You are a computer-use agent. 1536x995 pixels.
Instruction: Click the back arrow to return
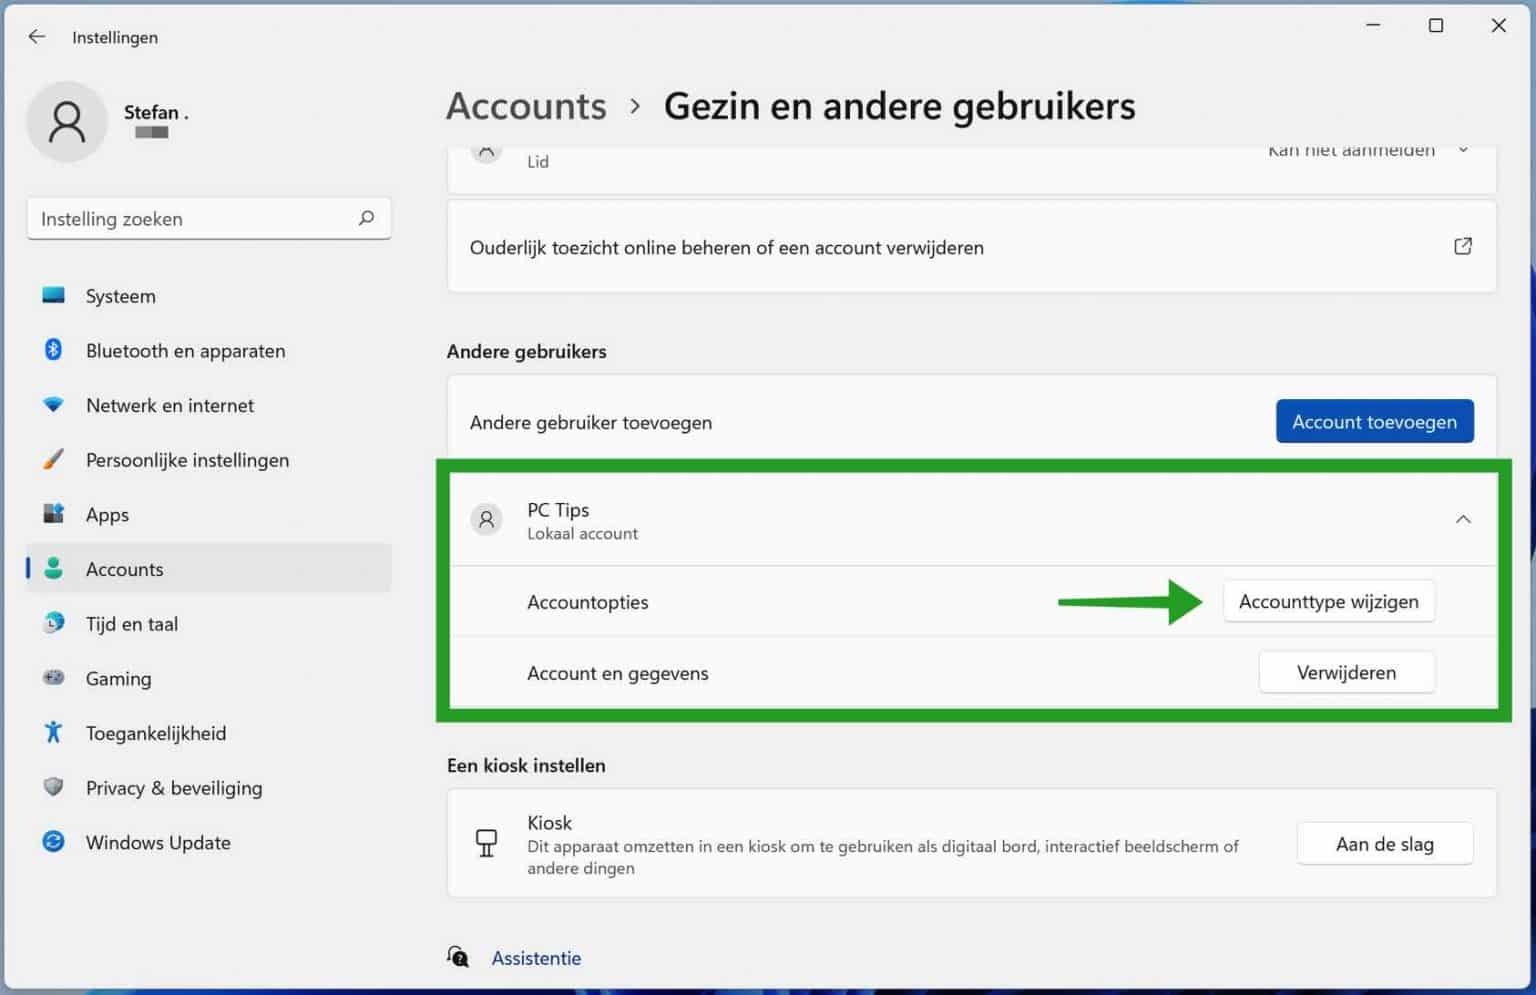coord(36,37)
